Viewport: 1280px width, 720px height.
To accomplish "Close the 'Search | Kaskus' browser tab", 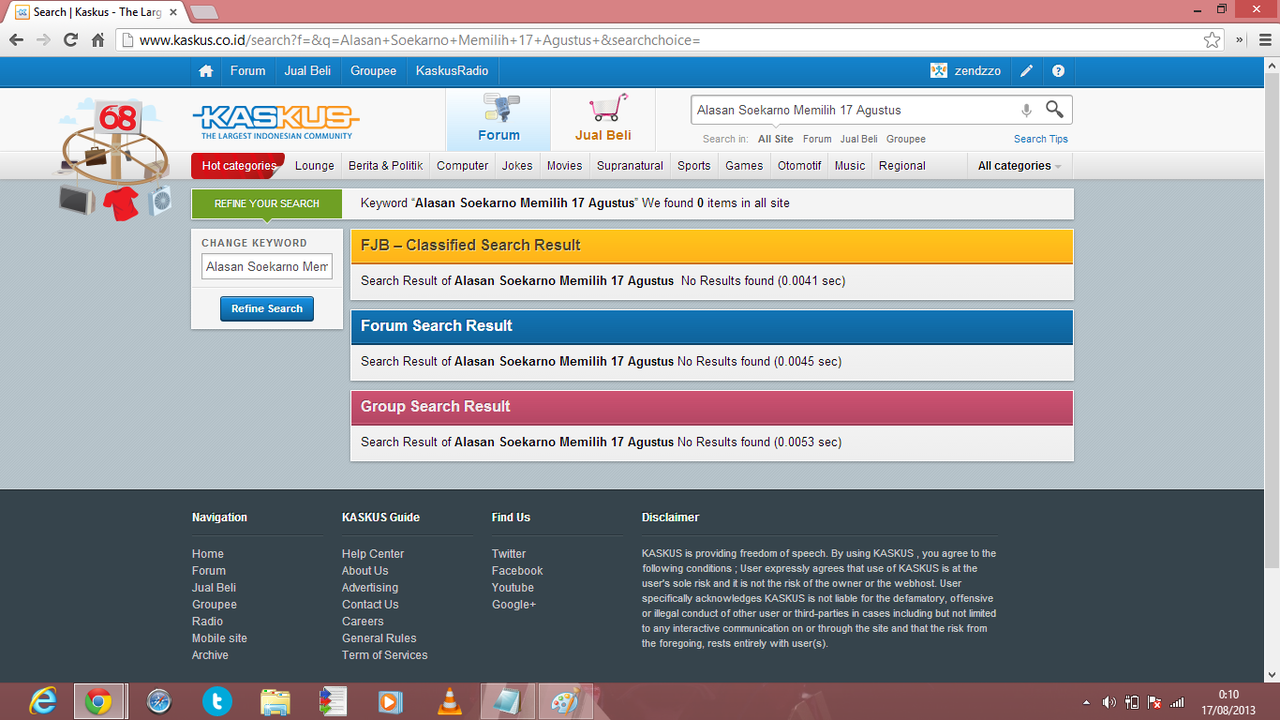I will point(173,12).
